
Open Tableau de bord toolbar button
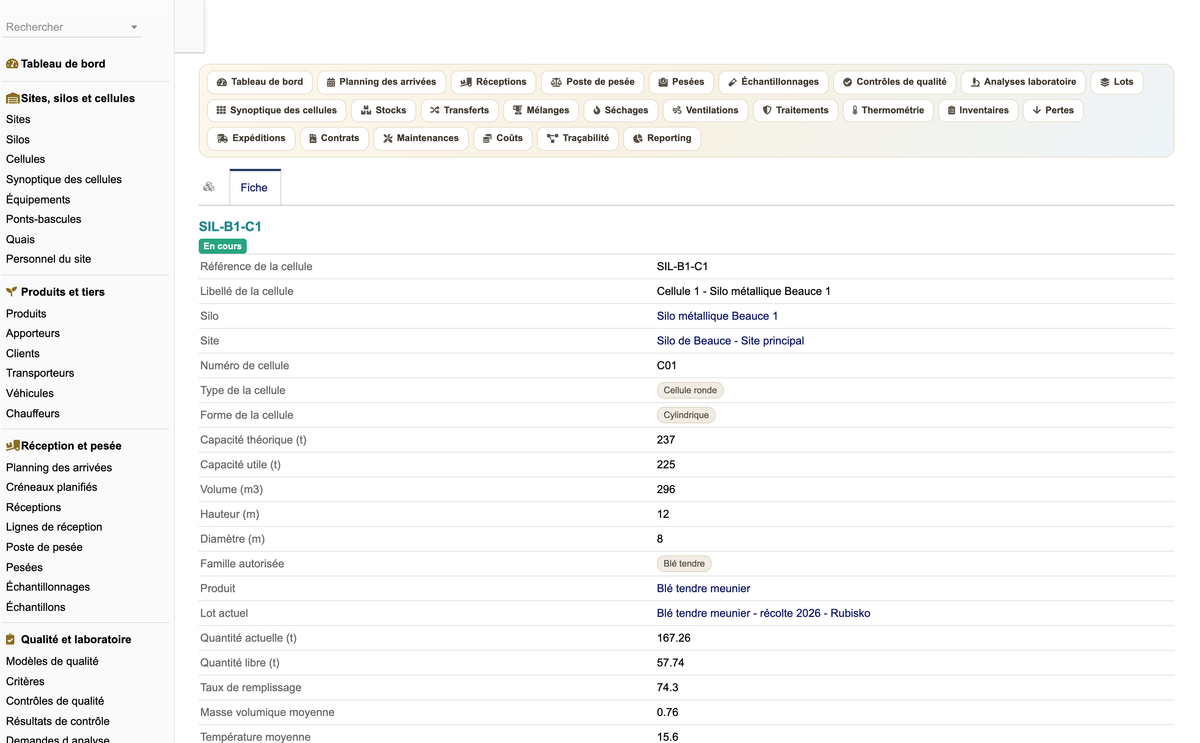[260, 82]
